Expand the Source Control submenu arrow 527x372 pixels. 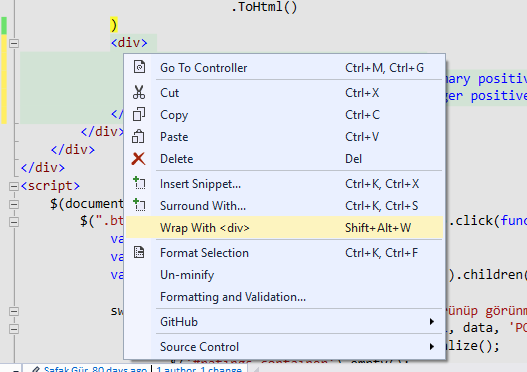click(432, 346)
